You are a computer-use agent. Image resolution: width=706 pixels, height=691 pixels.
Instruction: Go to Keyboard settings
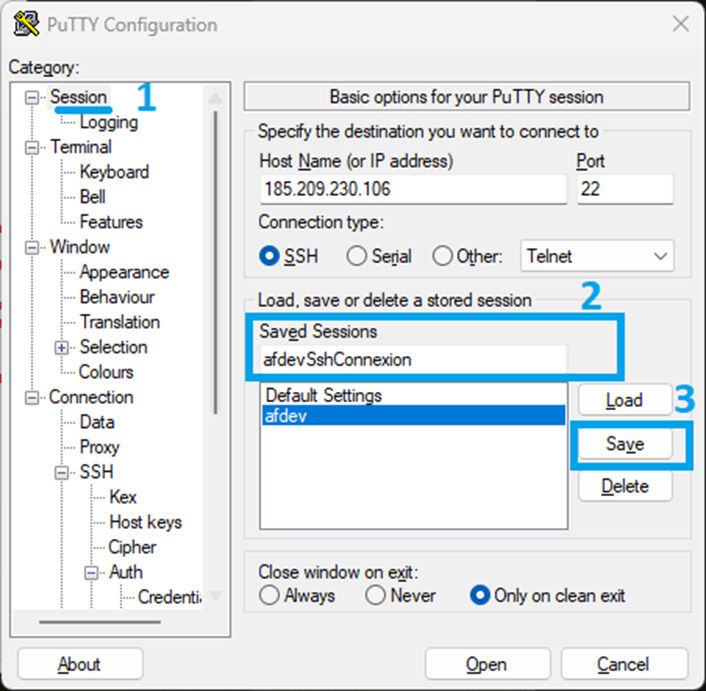tap(114, 172)
